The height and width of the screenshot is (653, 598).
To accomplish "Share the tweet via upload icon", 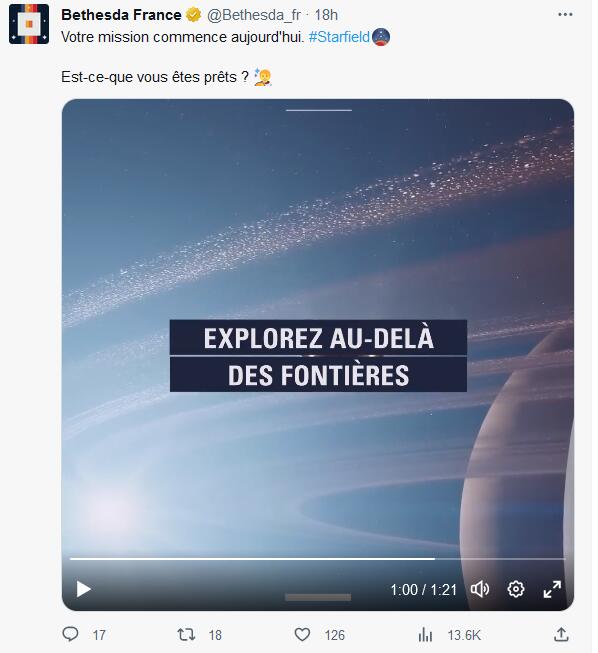I will (x=561, y=634).
